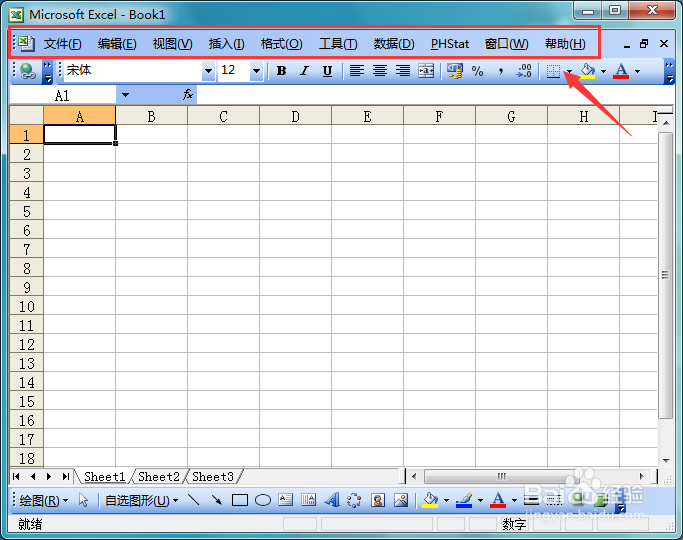
Task: Open the 数据(D) menu
Action: coord(394,44)
